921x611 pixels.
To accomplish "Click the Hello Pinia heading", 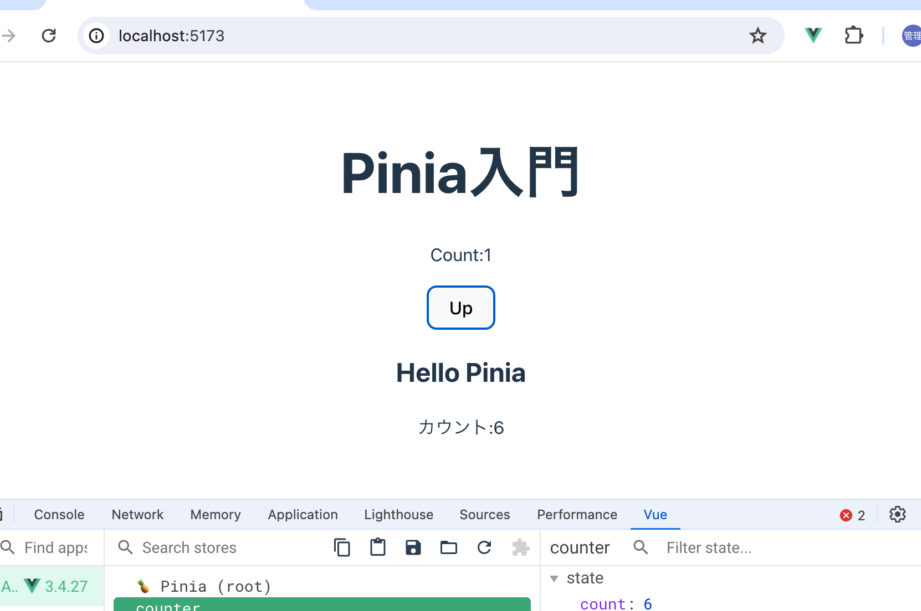I will [x=461, y=373].
